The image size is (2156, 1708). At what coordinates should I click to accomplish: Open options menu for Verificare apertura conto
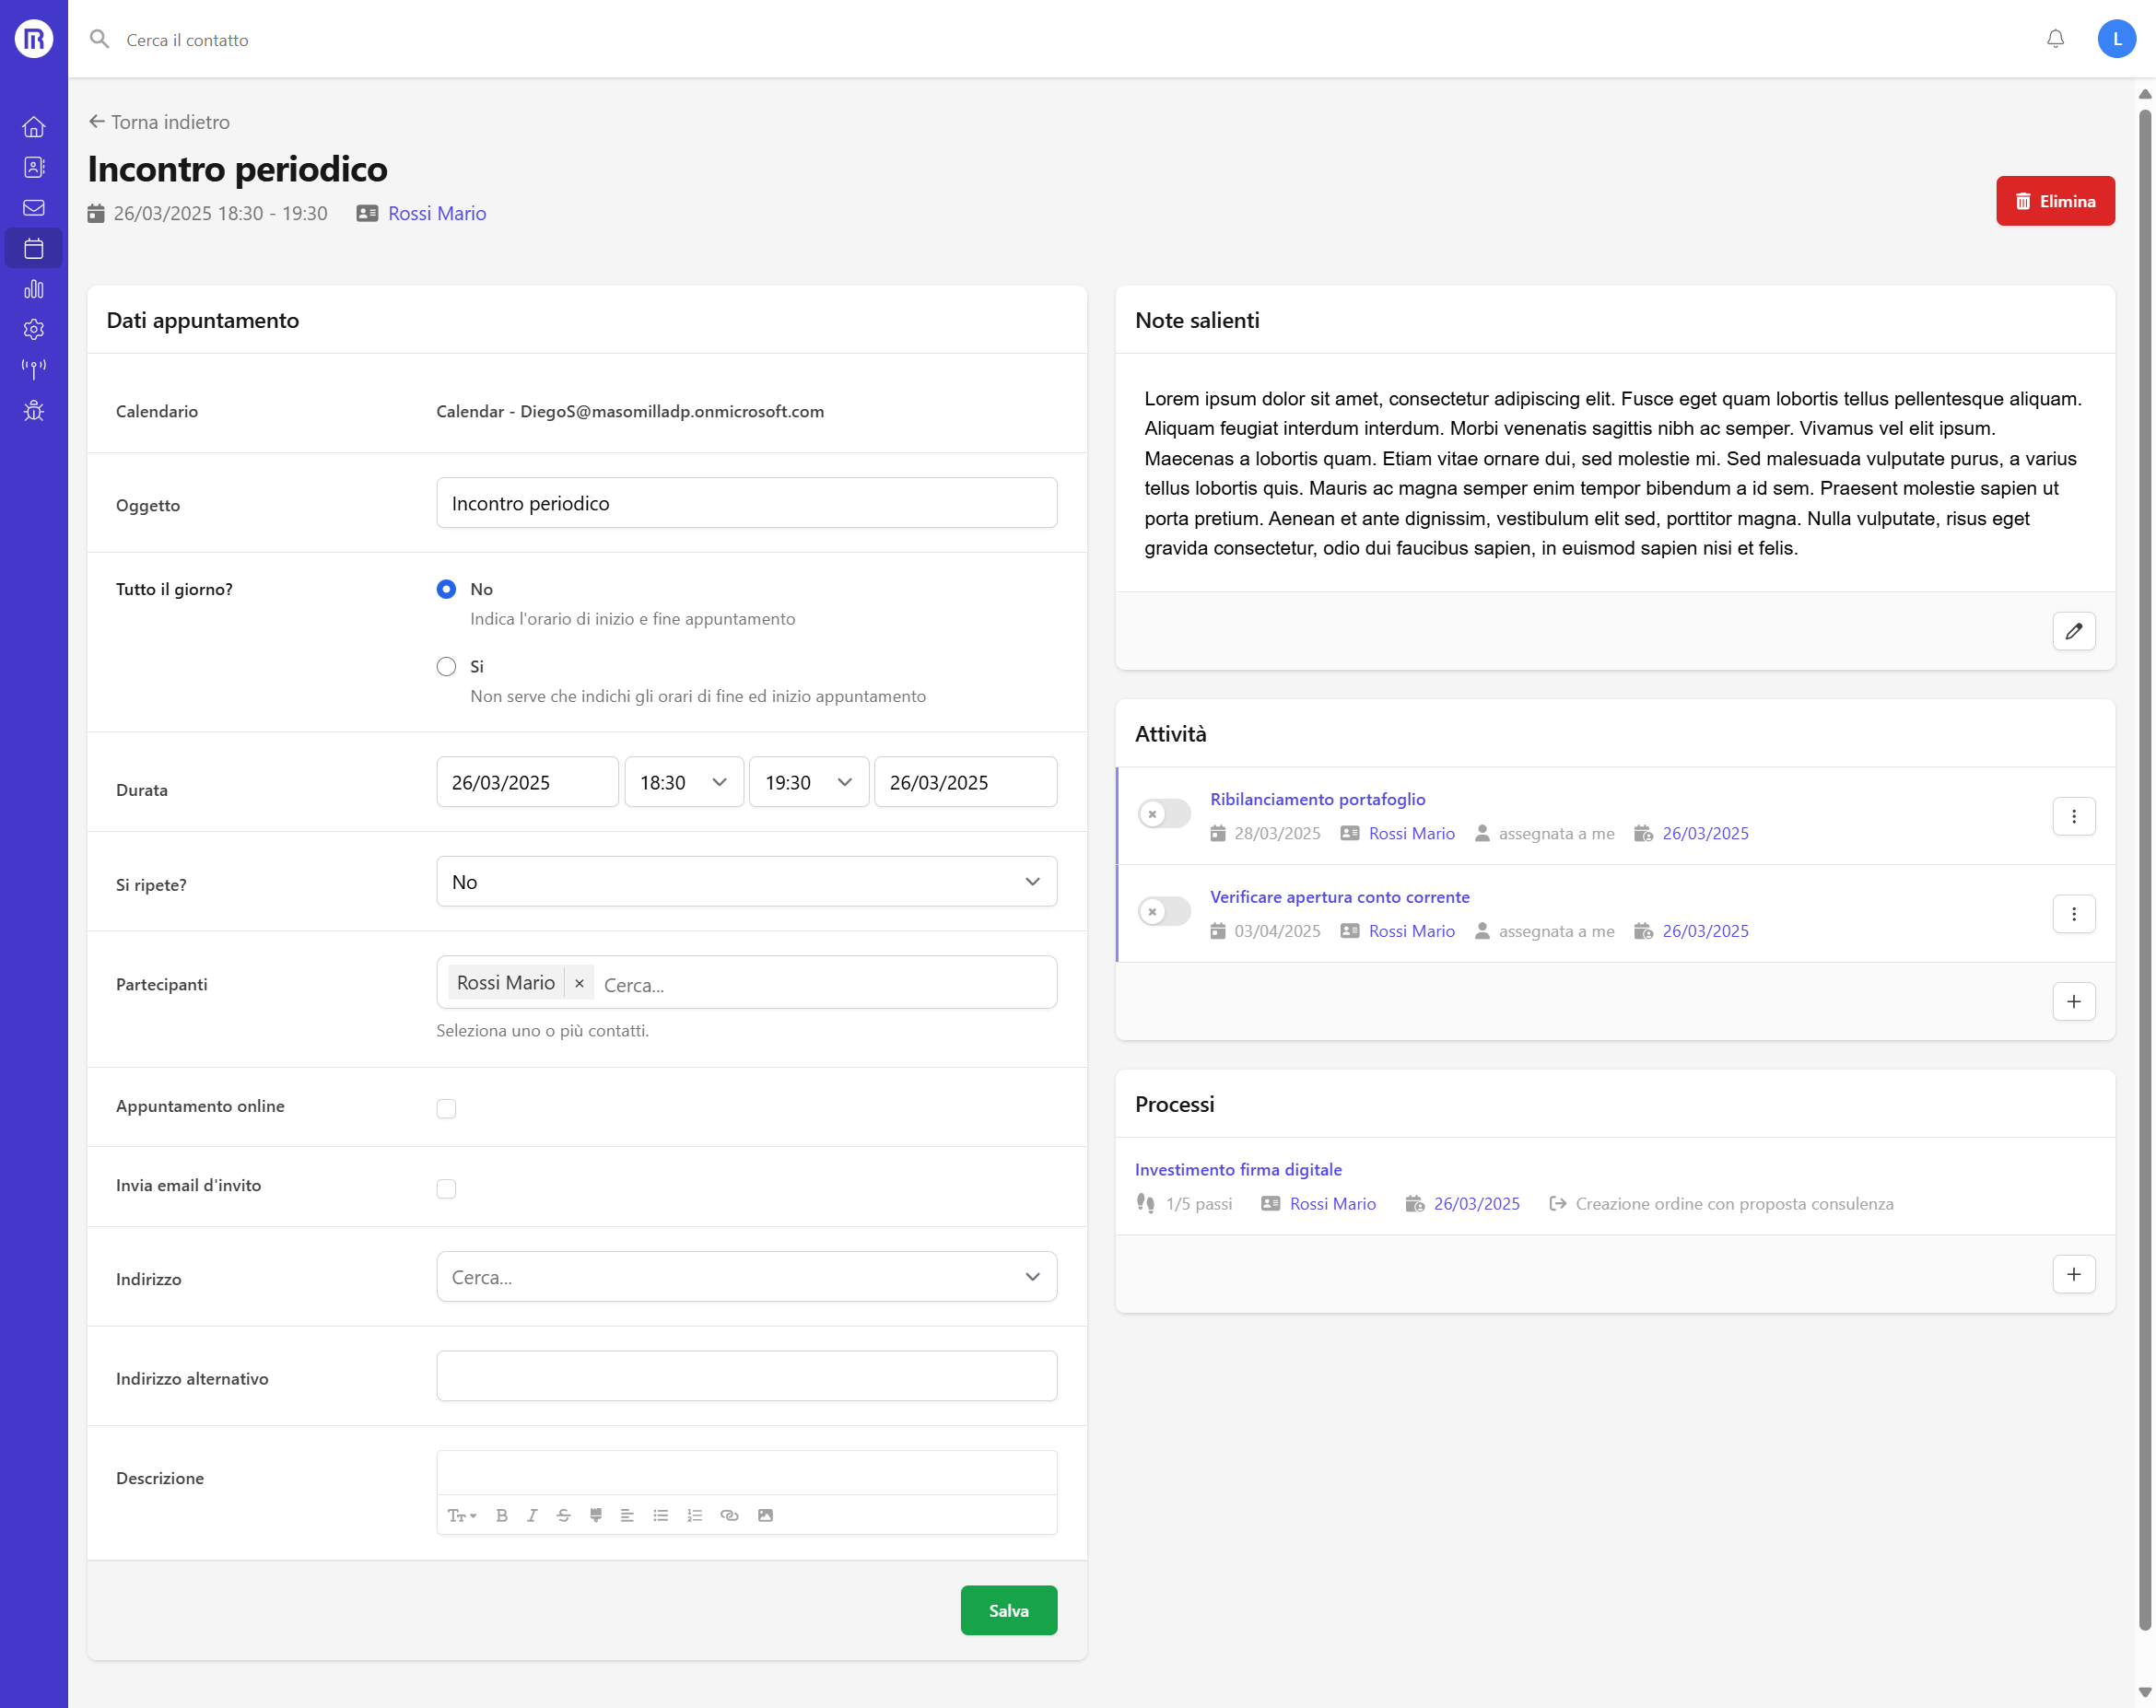[x=2073, y=914]
